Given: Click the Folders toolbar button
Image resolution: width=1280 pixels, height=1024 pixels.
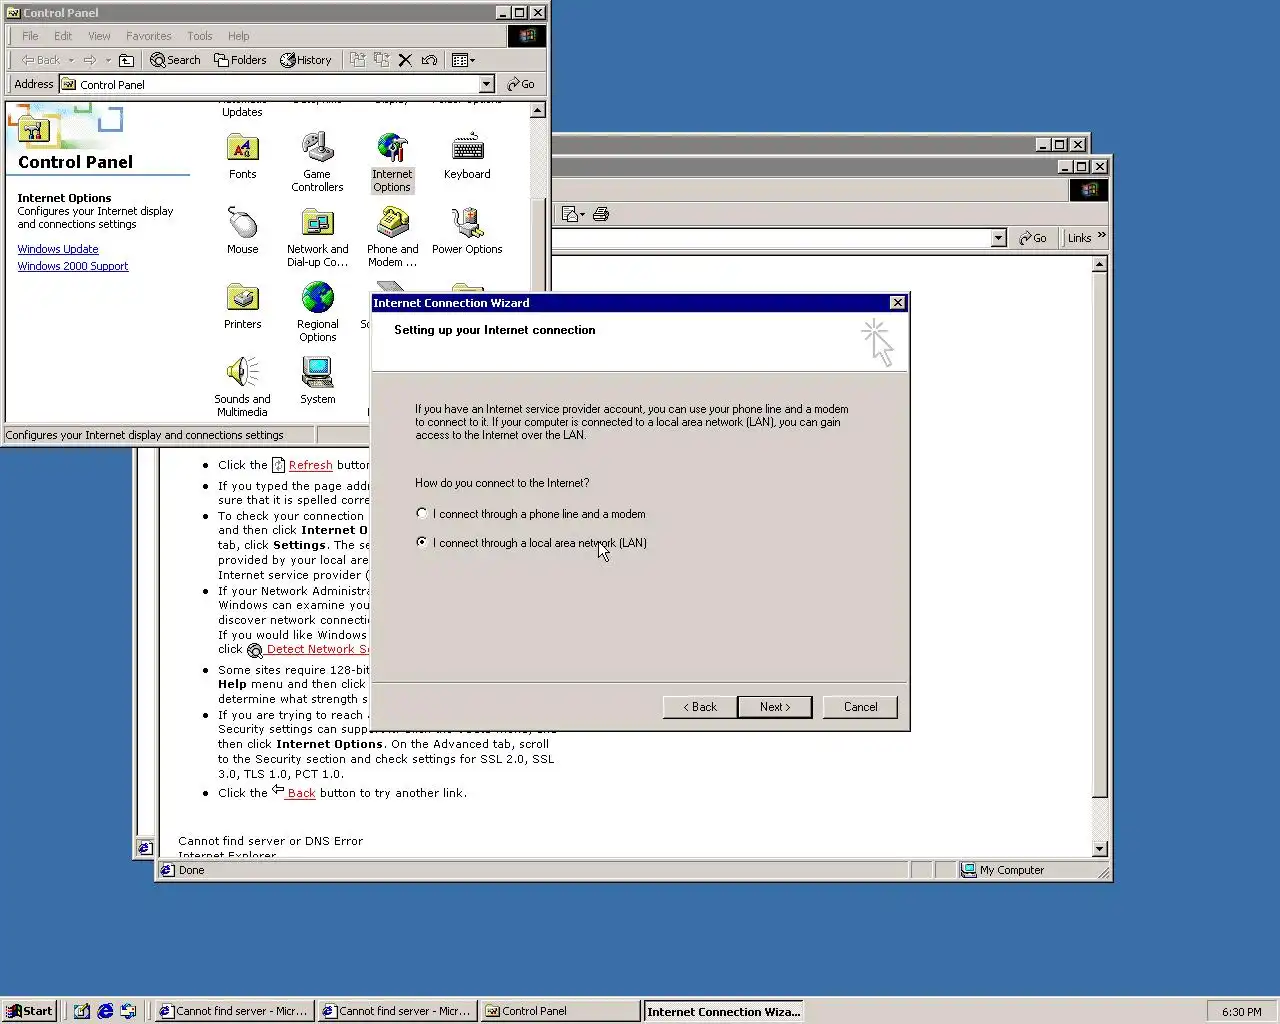Looking at the screenshot, I should 240,60.
